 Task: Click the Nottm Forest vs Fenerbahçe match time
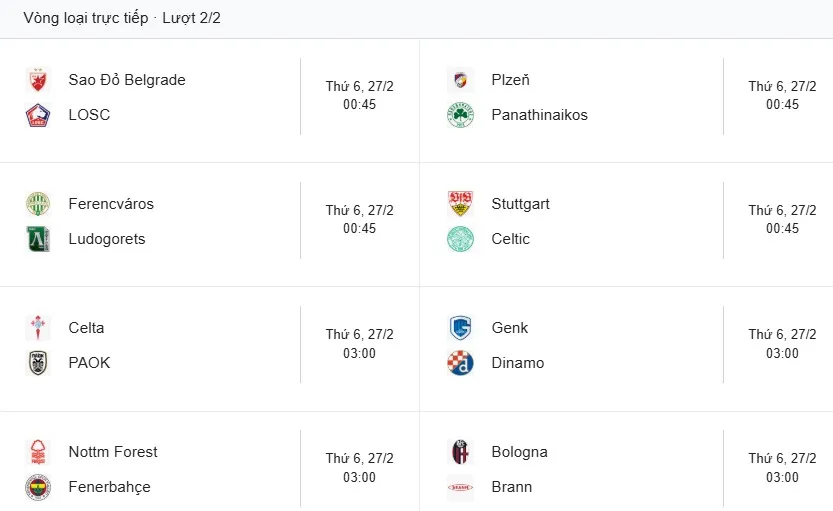pos(360,477)
